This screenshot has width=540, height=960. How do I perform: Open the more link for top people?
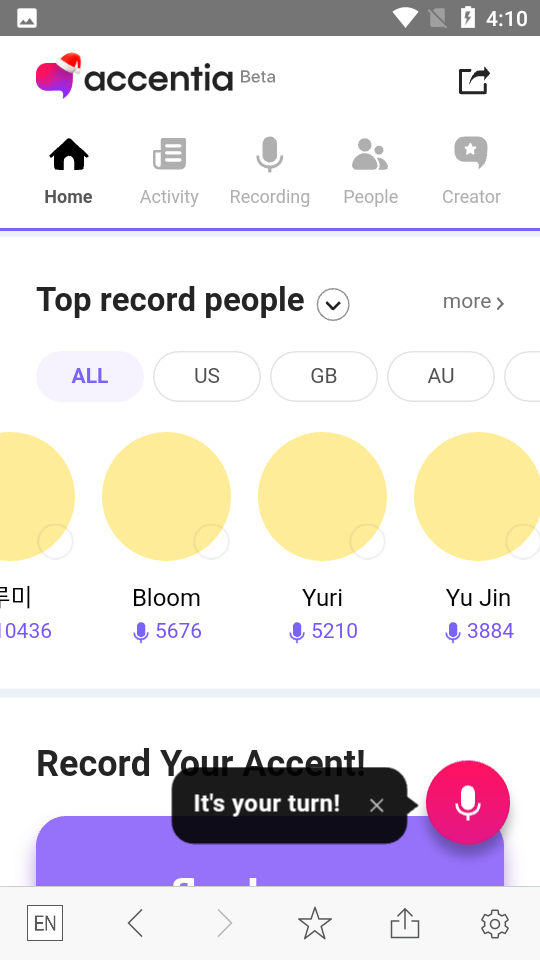pos(473,302)
